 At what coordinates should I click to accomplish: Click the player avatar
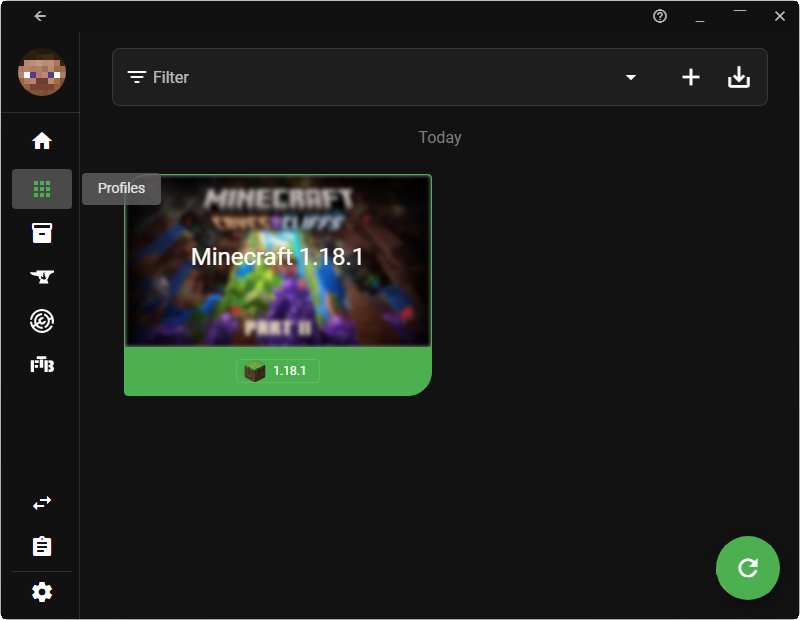click(x=41, y=73)
